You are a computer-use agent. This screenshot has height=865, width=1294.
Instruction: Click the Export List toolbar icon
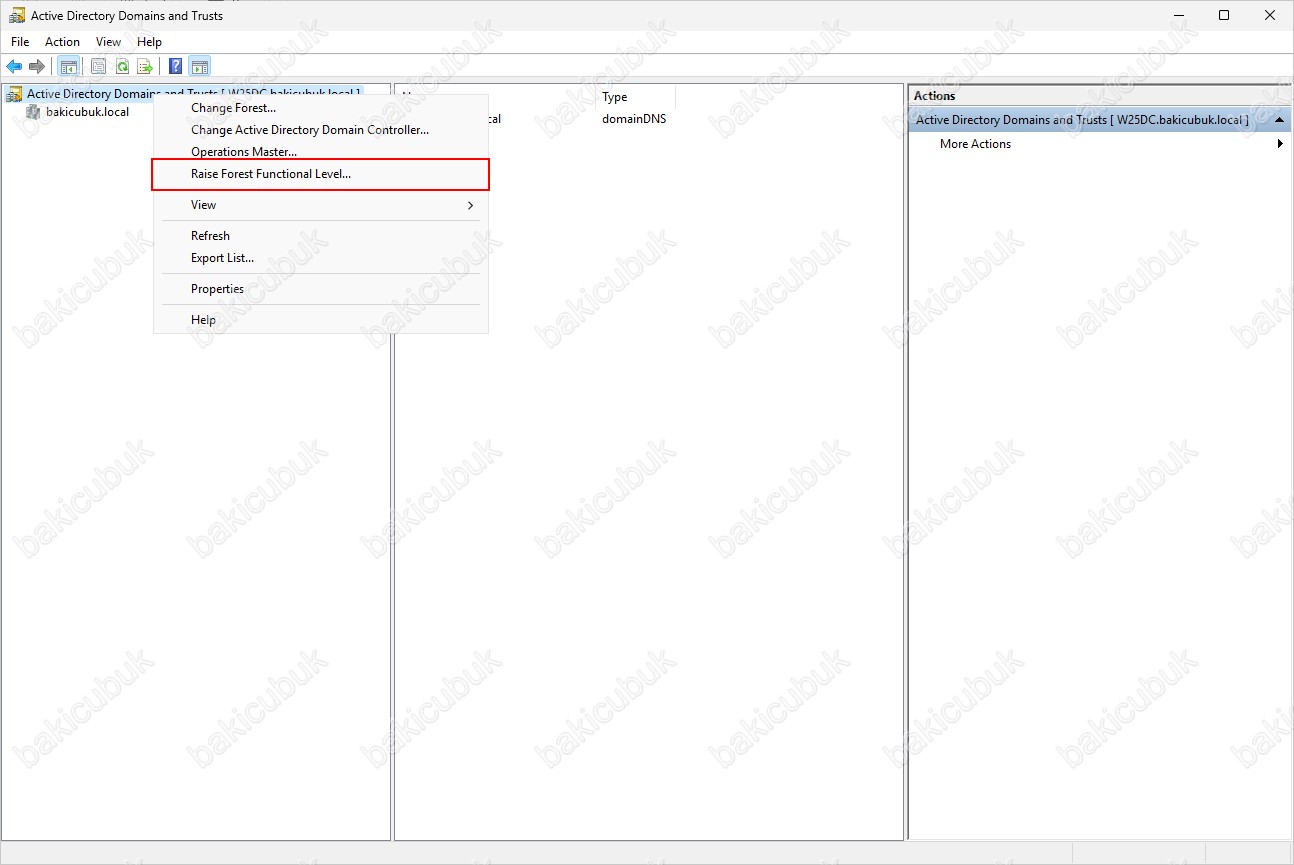click(145, 67)
